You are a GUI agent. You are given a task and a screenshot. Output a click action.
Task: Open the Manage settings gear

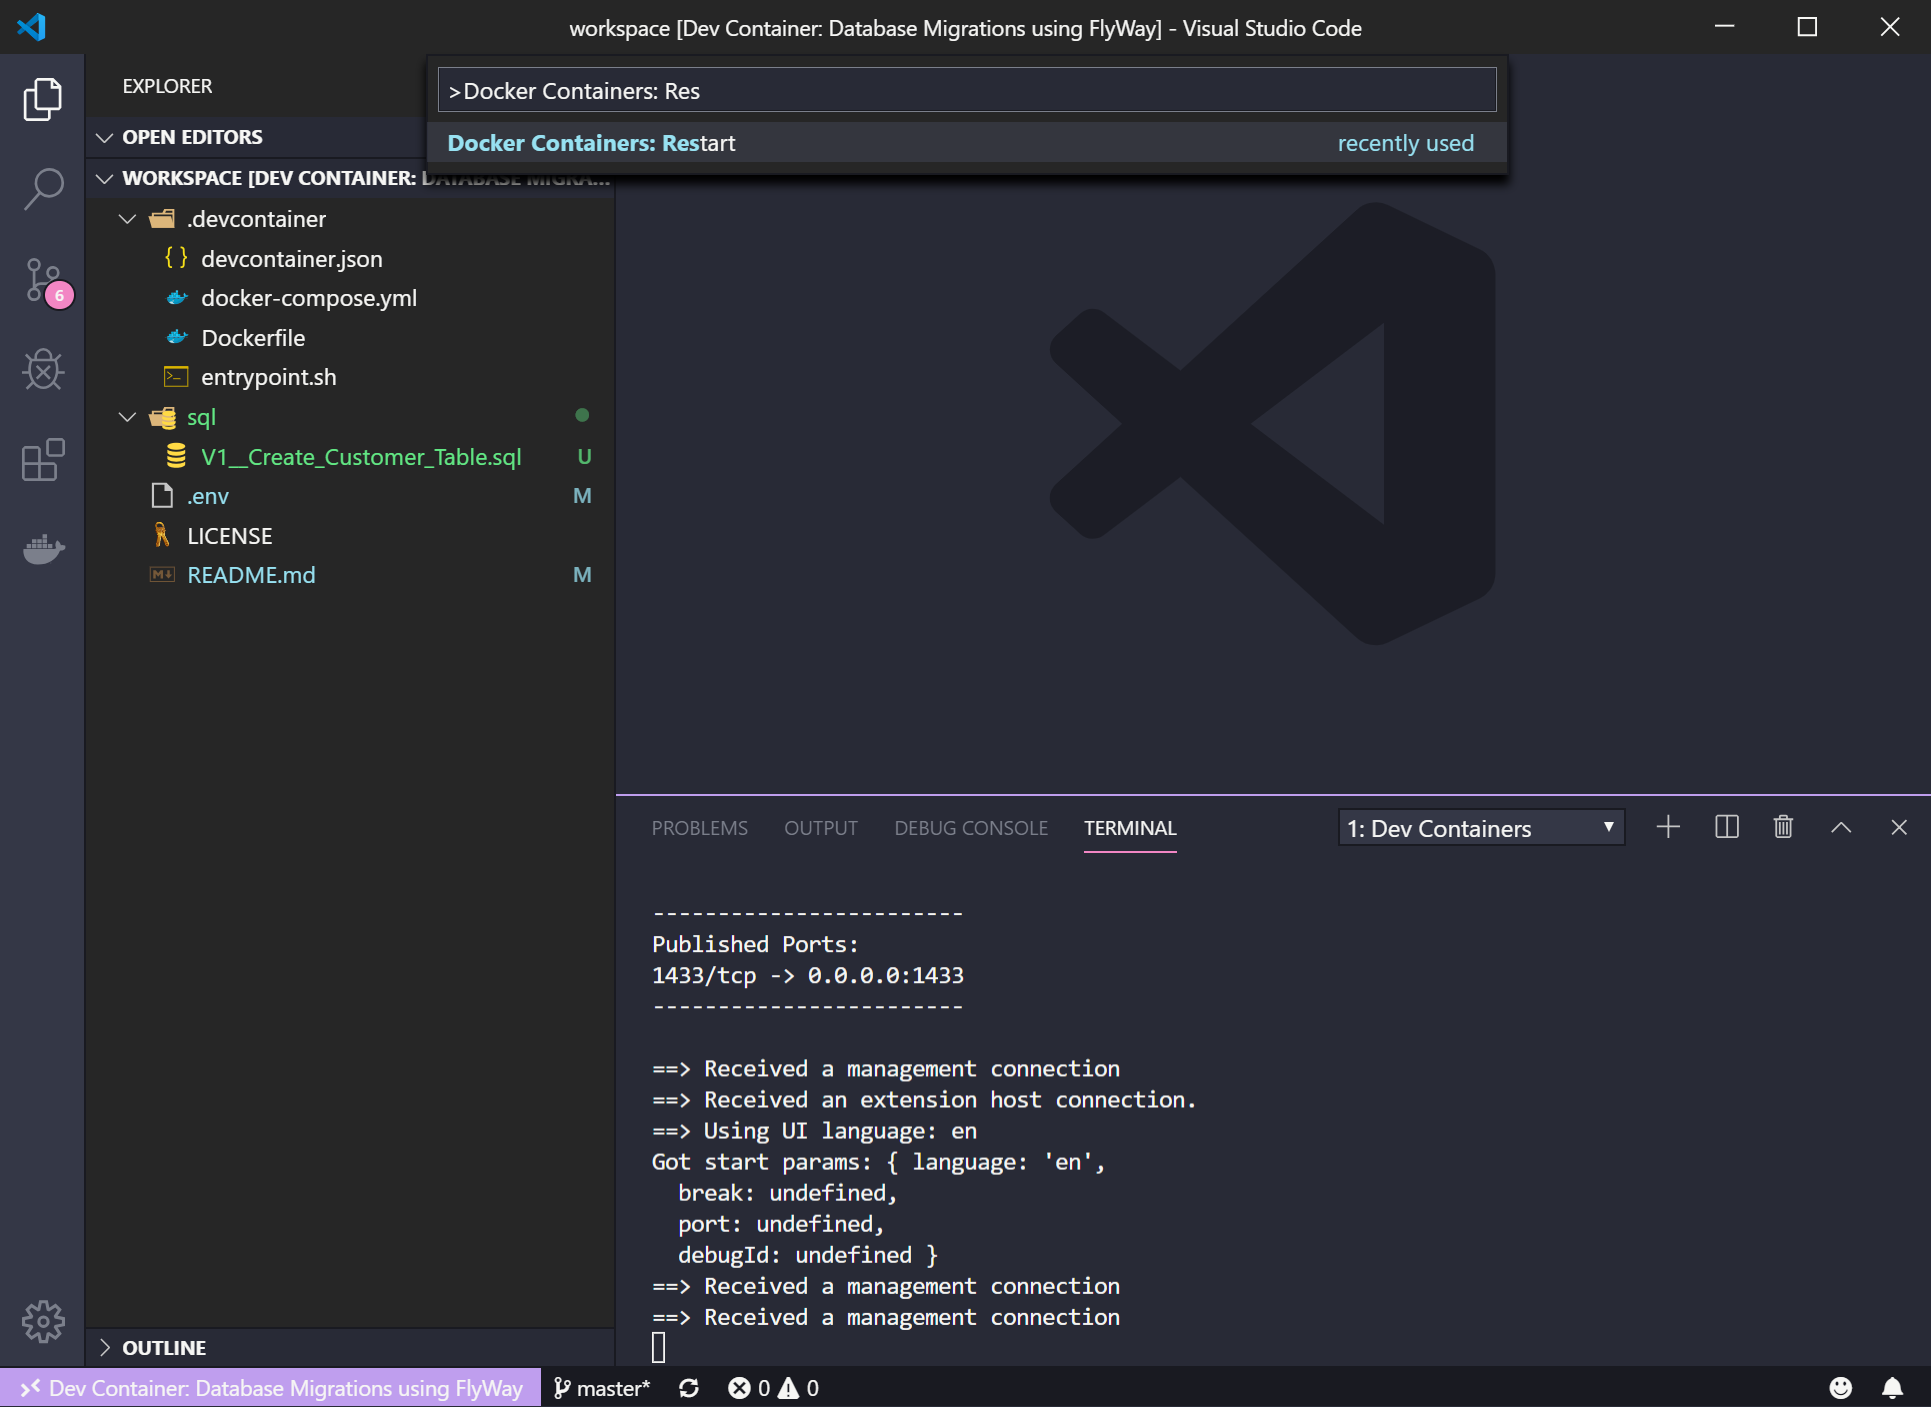coord(44,1321)
